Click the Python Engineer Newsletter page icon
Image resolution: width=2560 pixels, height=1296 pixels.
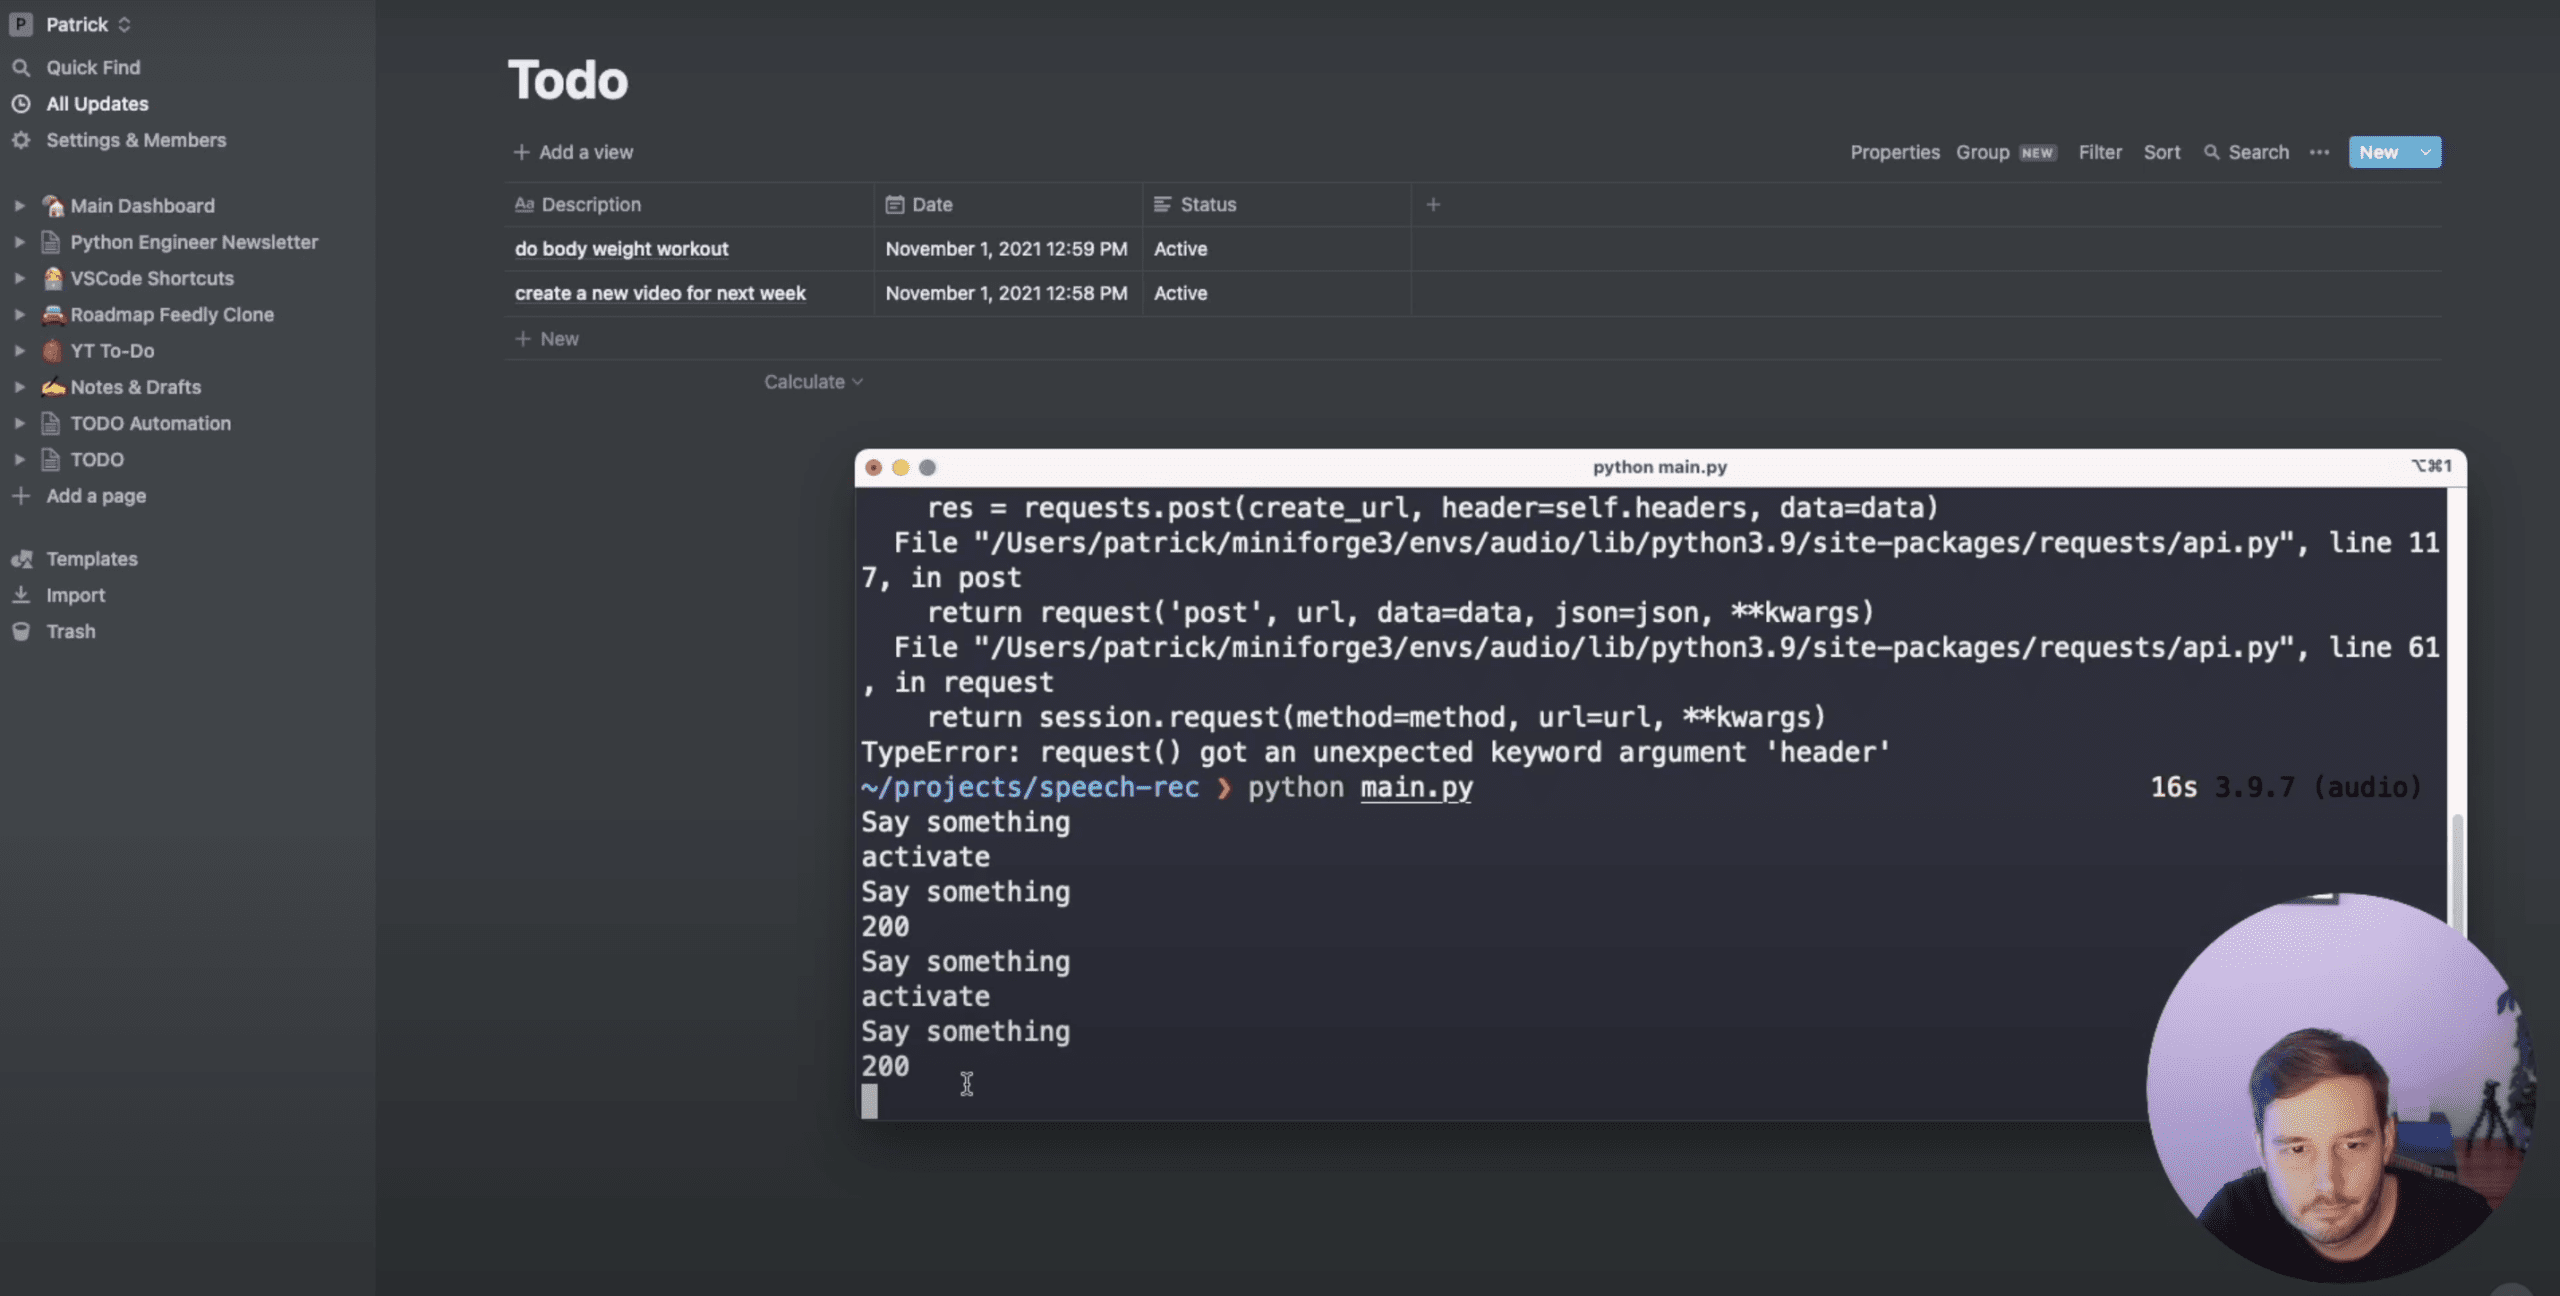51,242
